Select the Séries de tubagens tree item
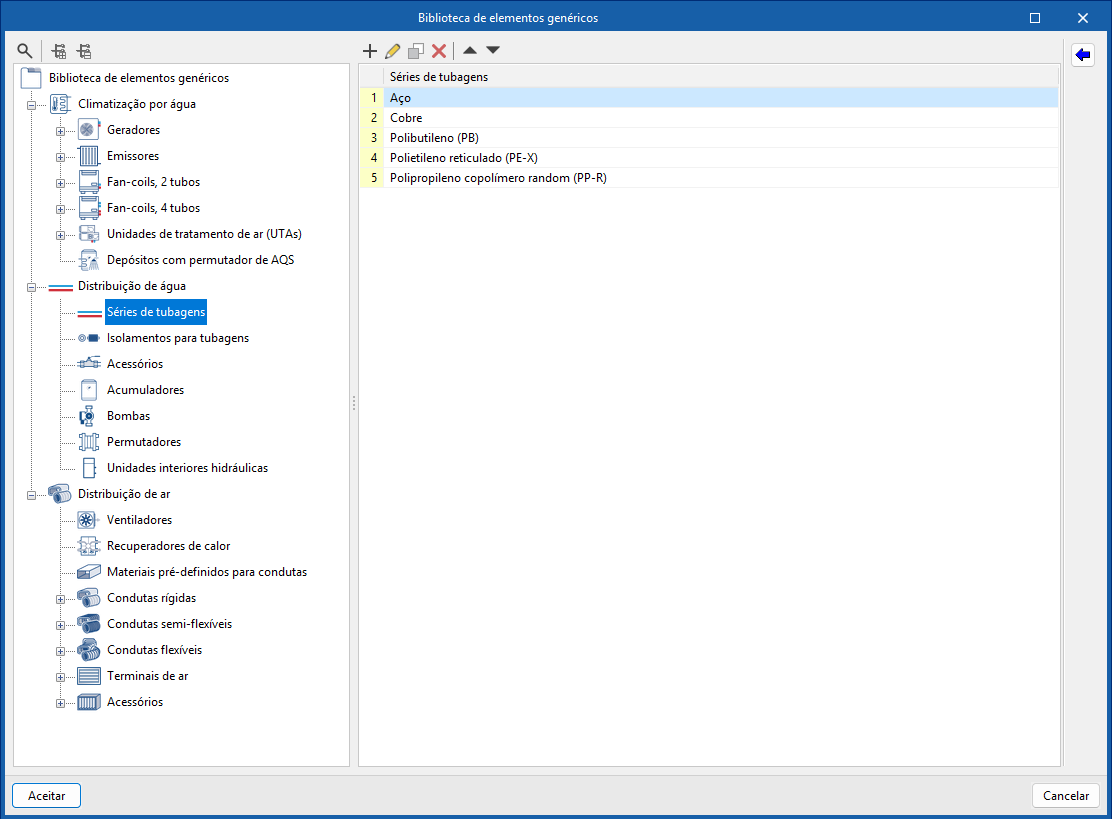1112x819 pixels. [x=156, y=312]
